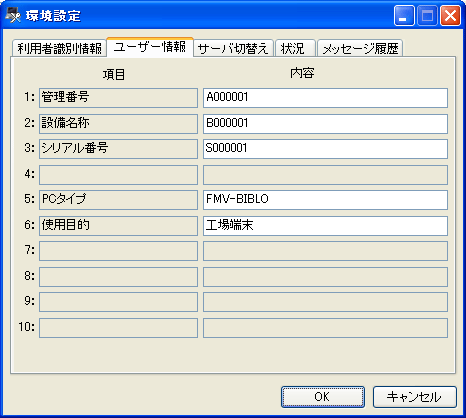Close the 環境設定 dialog window
This screenshot has height=418, width=466.
pyautogui.click(x=450, y=16)
